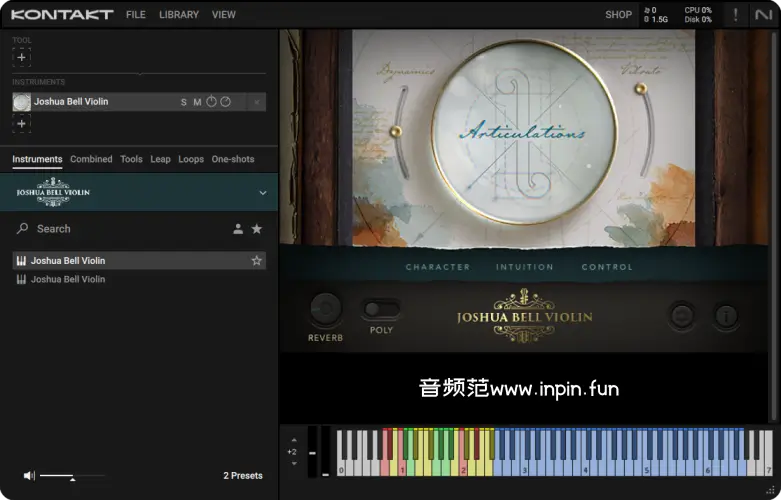Remove Joshua Bell Violin with the X button
Viewport: 781px width, 500px height.
[257, 102]
